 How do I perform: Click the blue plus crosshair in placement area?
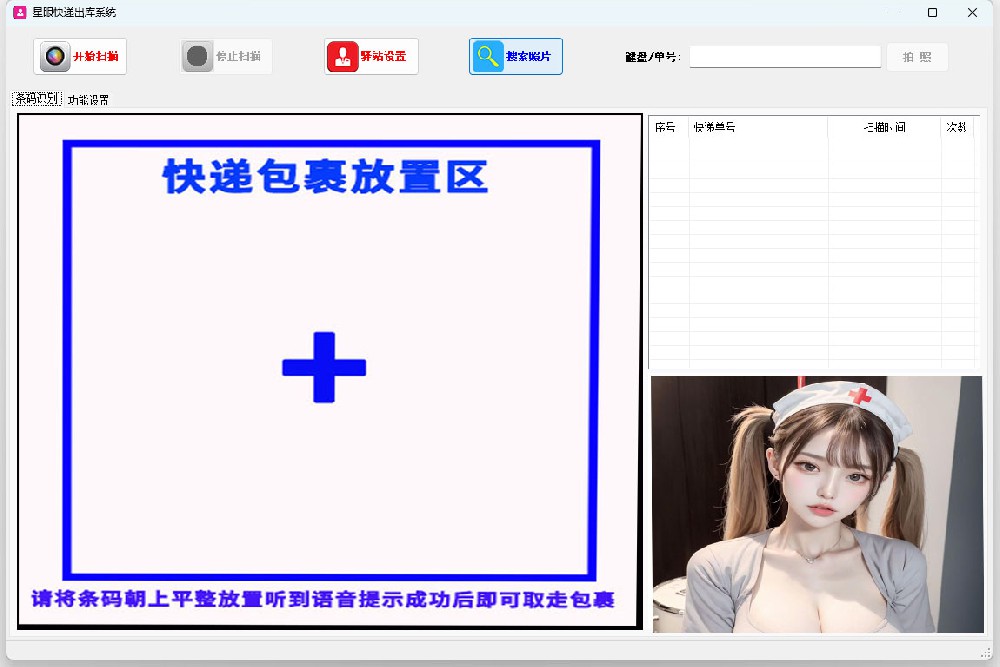[x=324, y=368]
